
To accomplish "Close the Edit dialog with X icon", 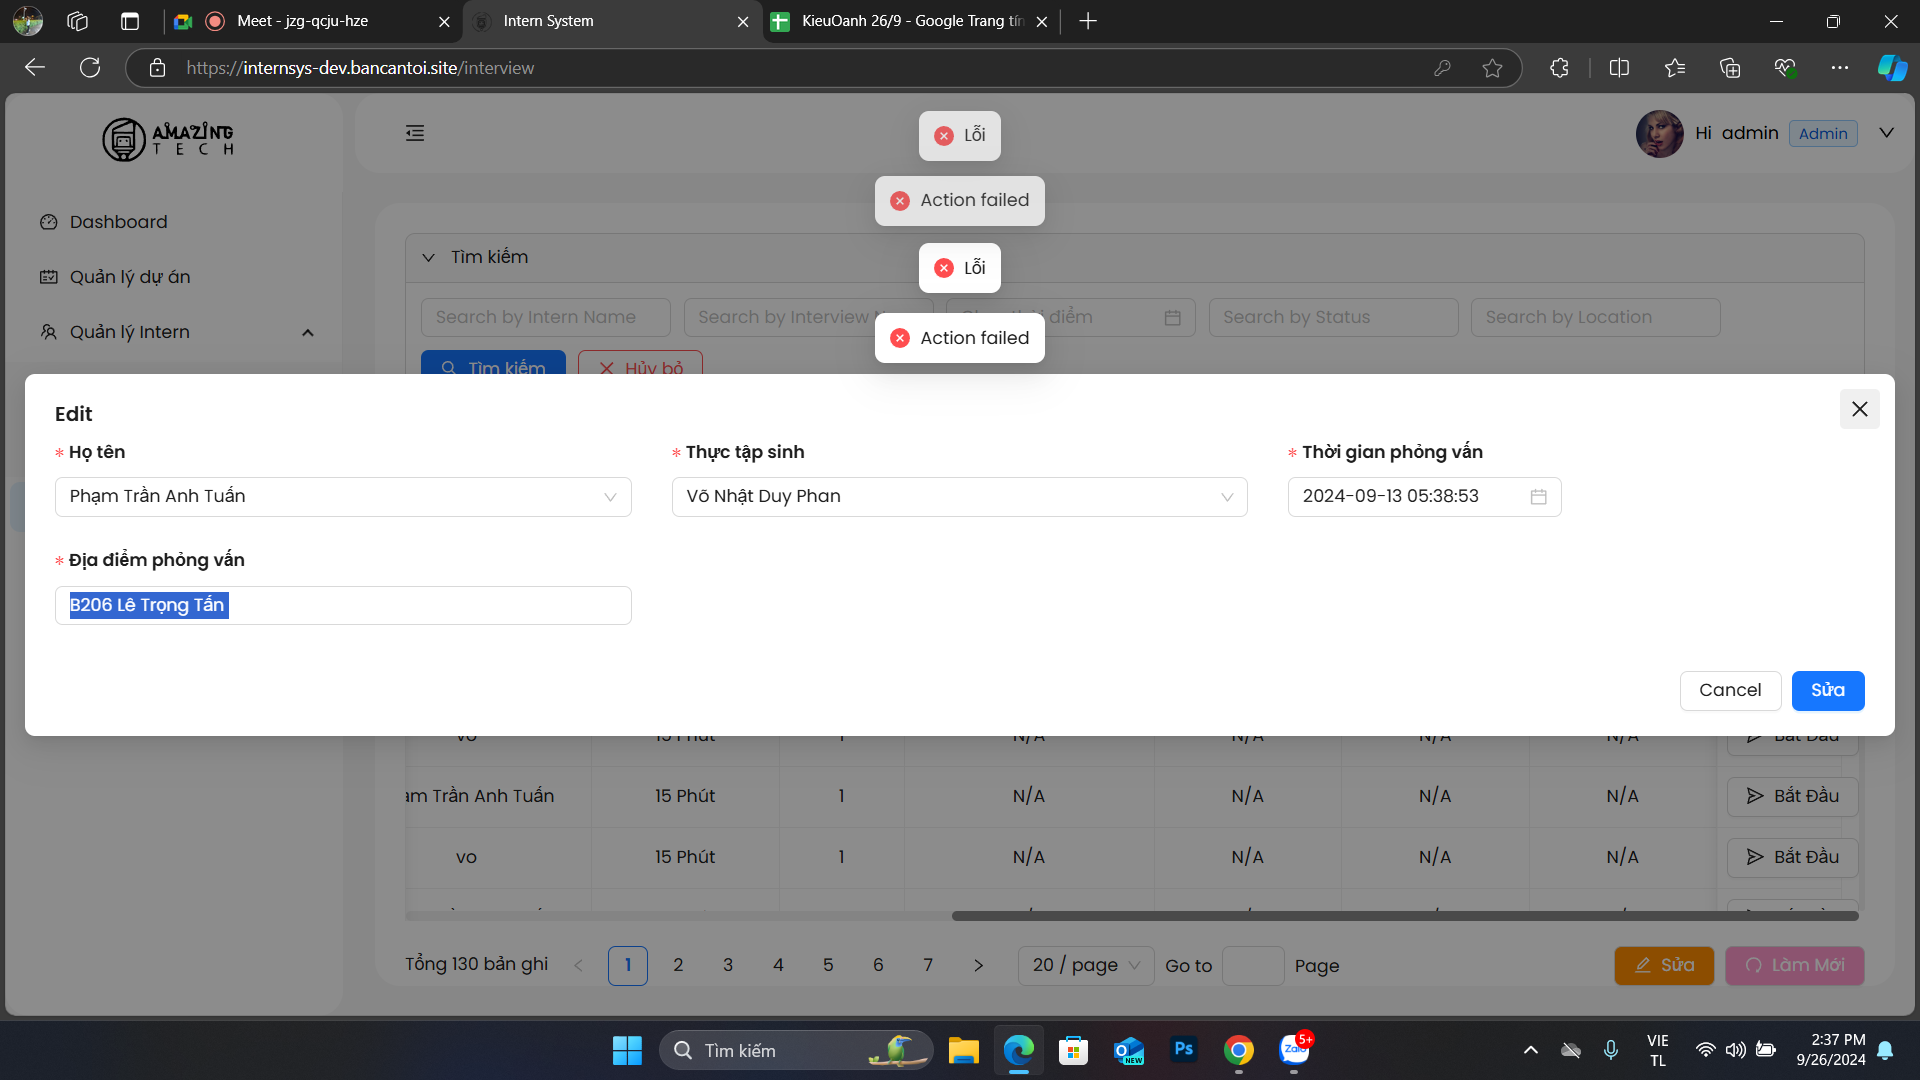I will 1859,409.
